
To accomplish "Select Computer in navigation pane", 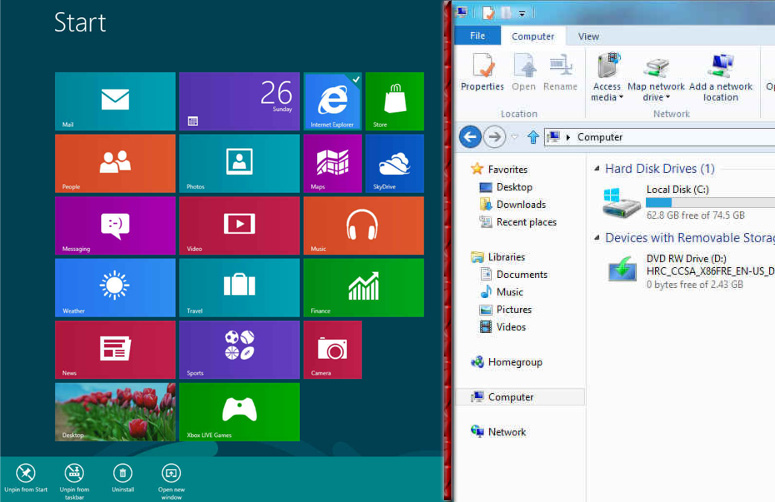I will pyautogui.click(x=520, y=397).
